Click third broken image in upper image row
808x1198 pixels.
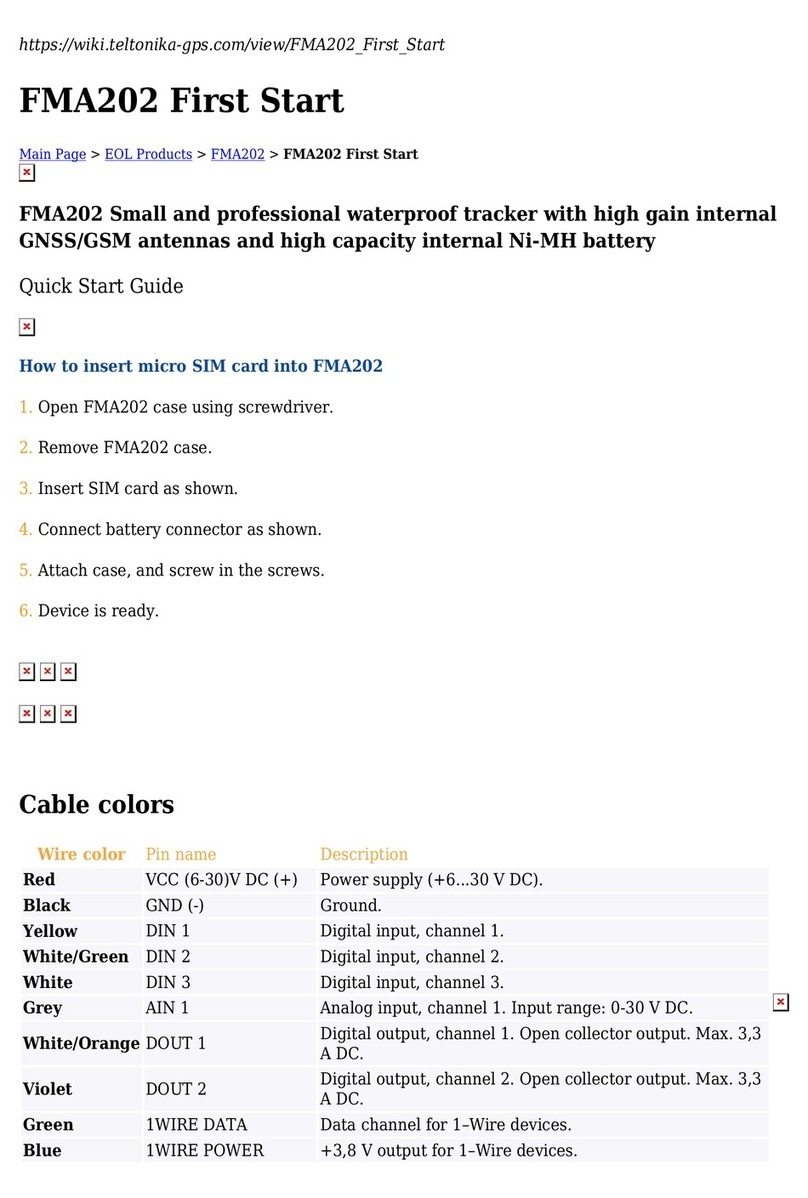click(x=68, y=672)
